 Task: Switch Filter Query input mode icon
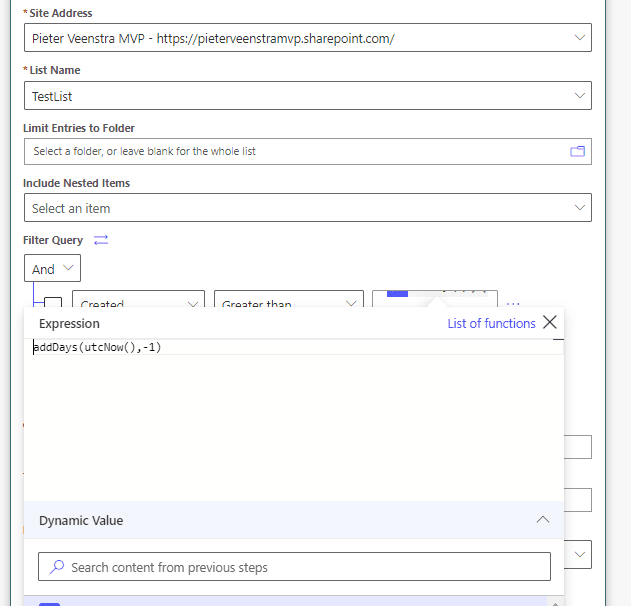[x=101, y=240]
